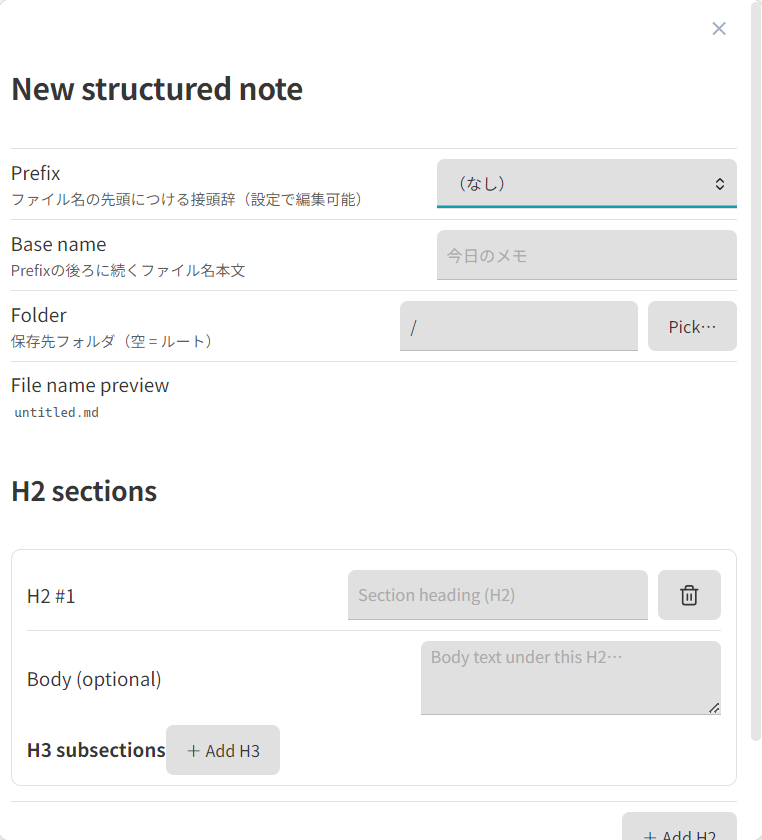Grab the Body textarea resize handle
Image resolution: width=762 pixels, height=840 pixels.
714,708
